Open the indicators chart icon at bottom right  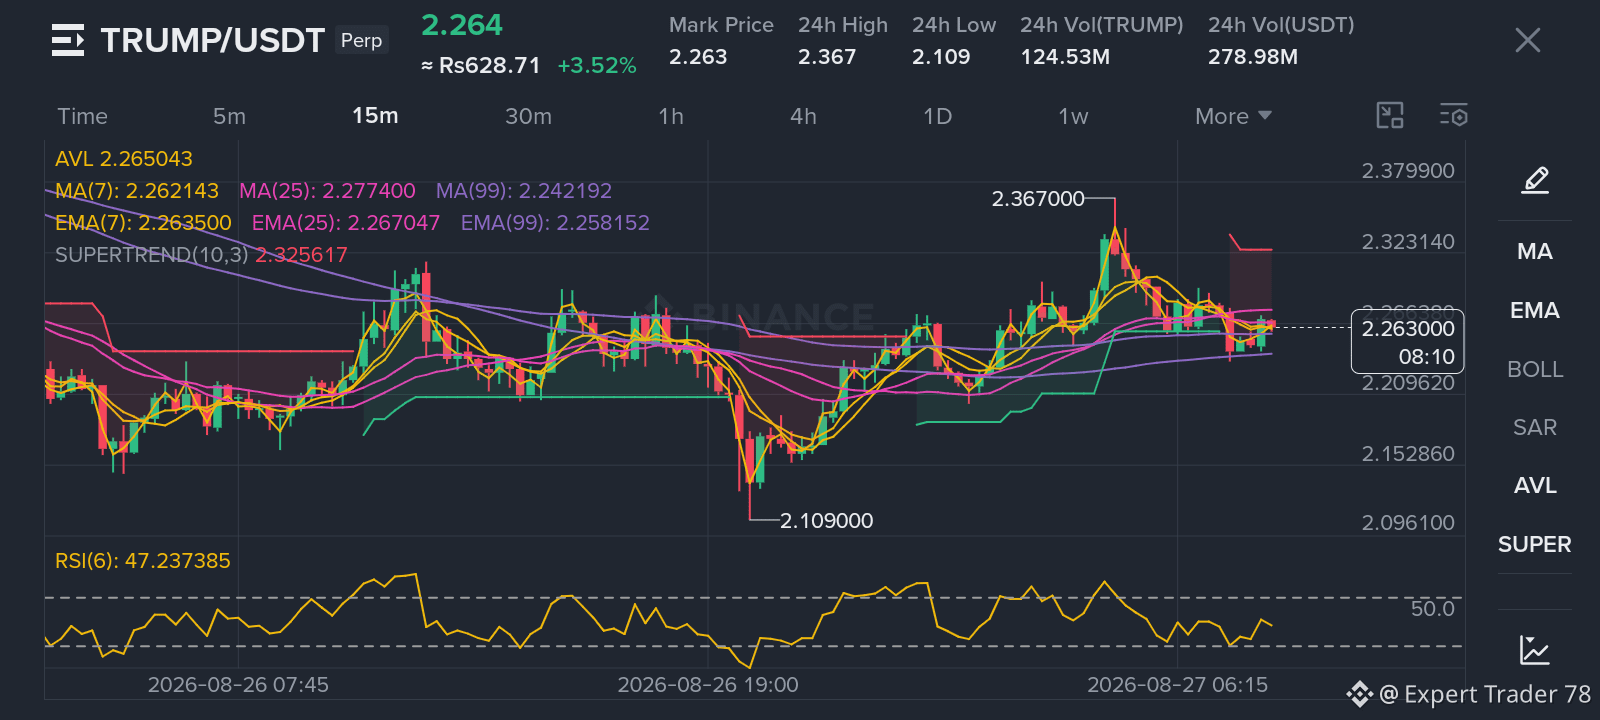pyautogui.click(x=1535, y=650)
